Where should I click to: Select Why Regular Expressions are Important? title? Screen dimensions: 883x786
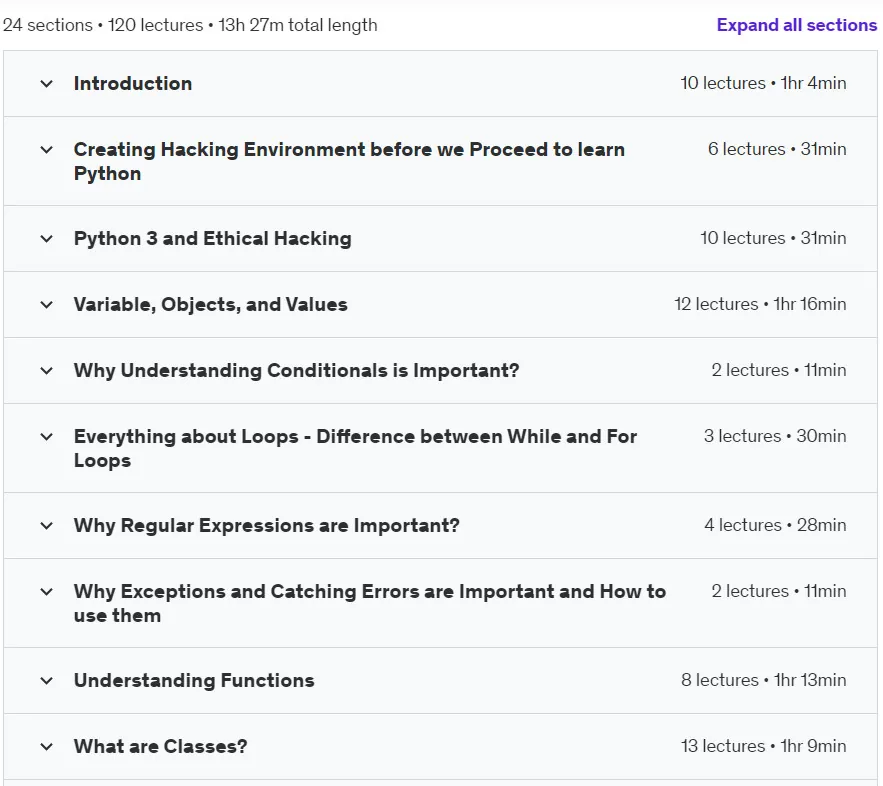tap(266, 526)
